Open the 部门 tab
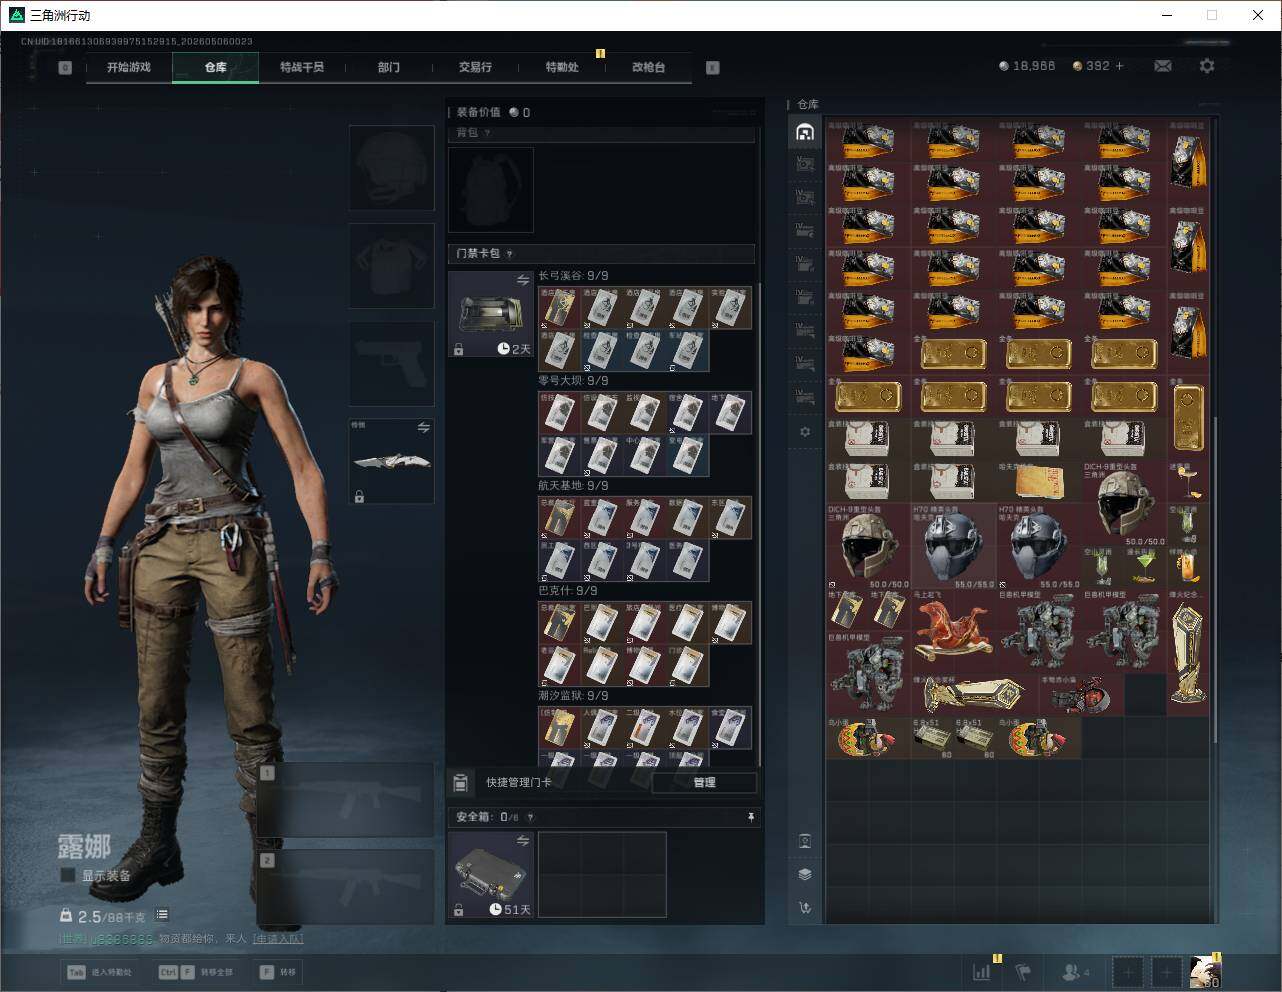Screen dimensions: 1282x992 point(389,67)
